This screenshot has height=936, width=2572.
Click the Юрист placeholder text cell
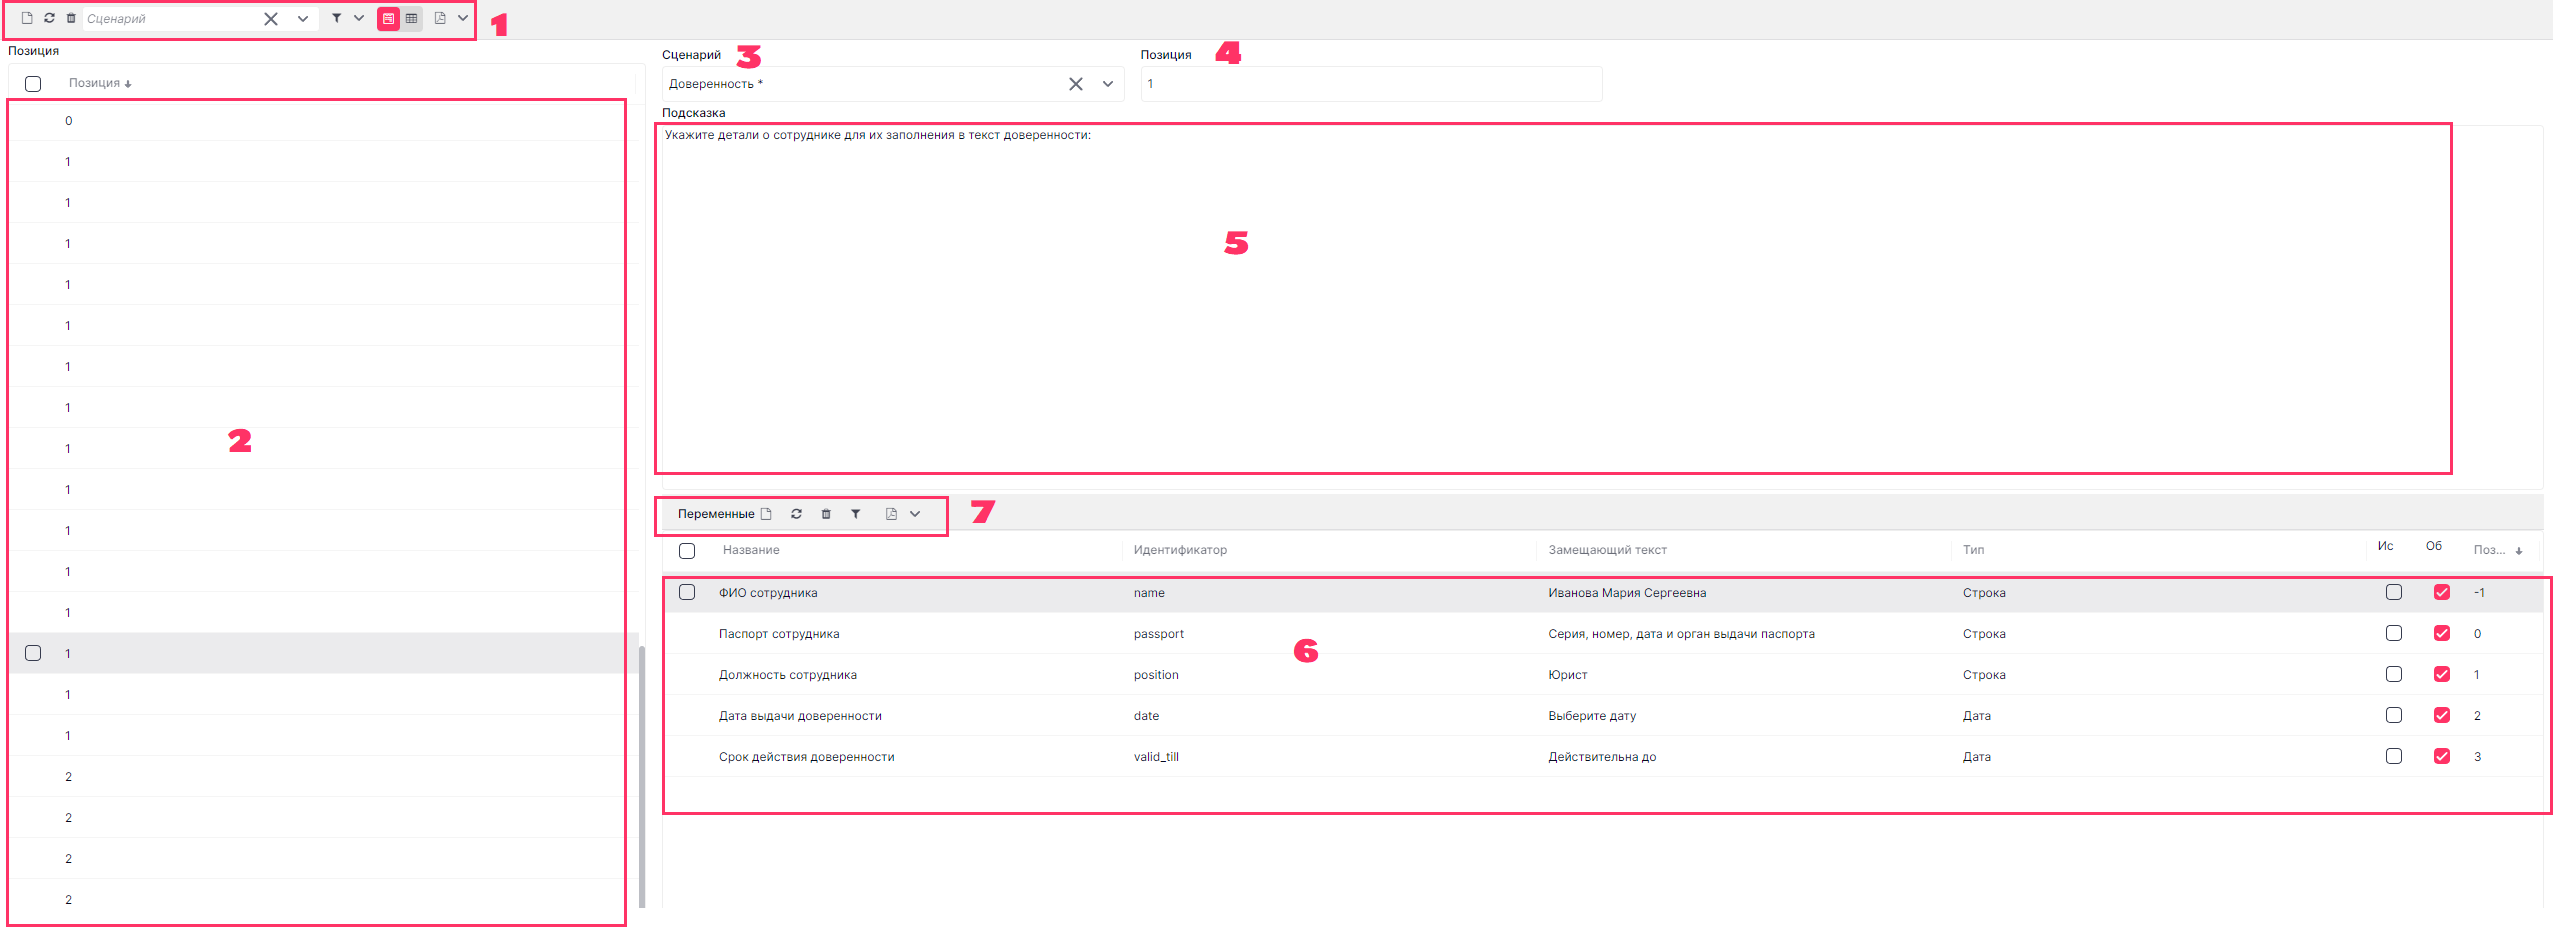[1568, 675]
